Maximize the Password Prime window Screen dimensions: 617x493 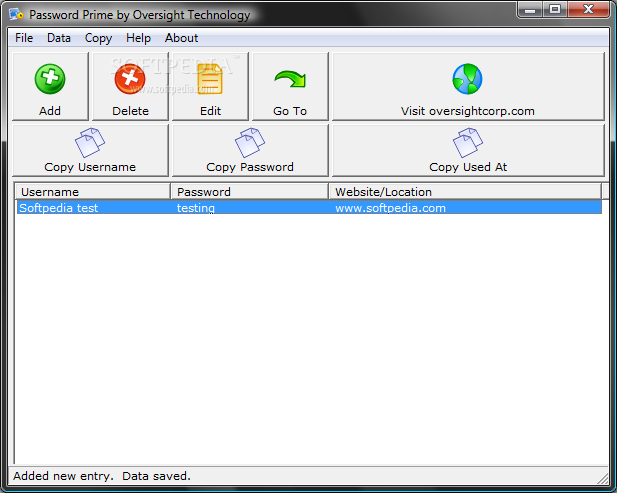point(555,9)
